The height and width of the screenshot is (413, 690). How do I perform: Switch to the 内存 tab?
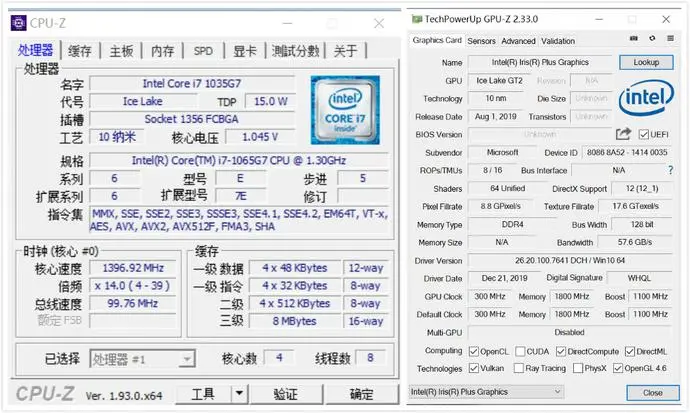tap(162, 51)
